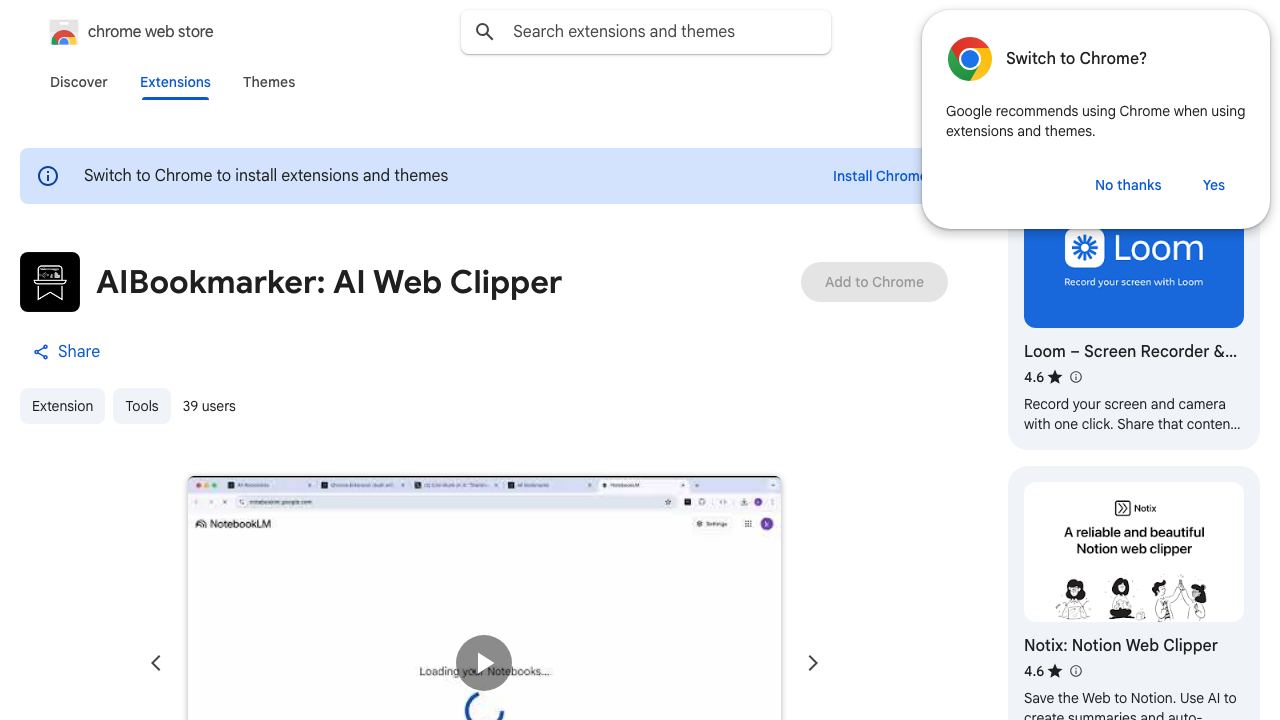1280x720 pixels.
Task: Click Switch to Chrome? popup heading
Action: tap(1076, 59)
